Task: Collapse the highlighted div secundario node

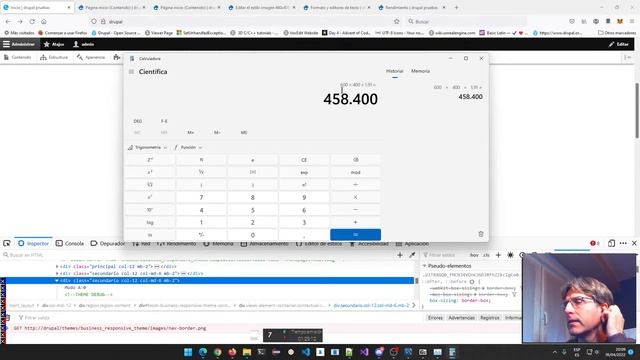Action: pos(57,280)
